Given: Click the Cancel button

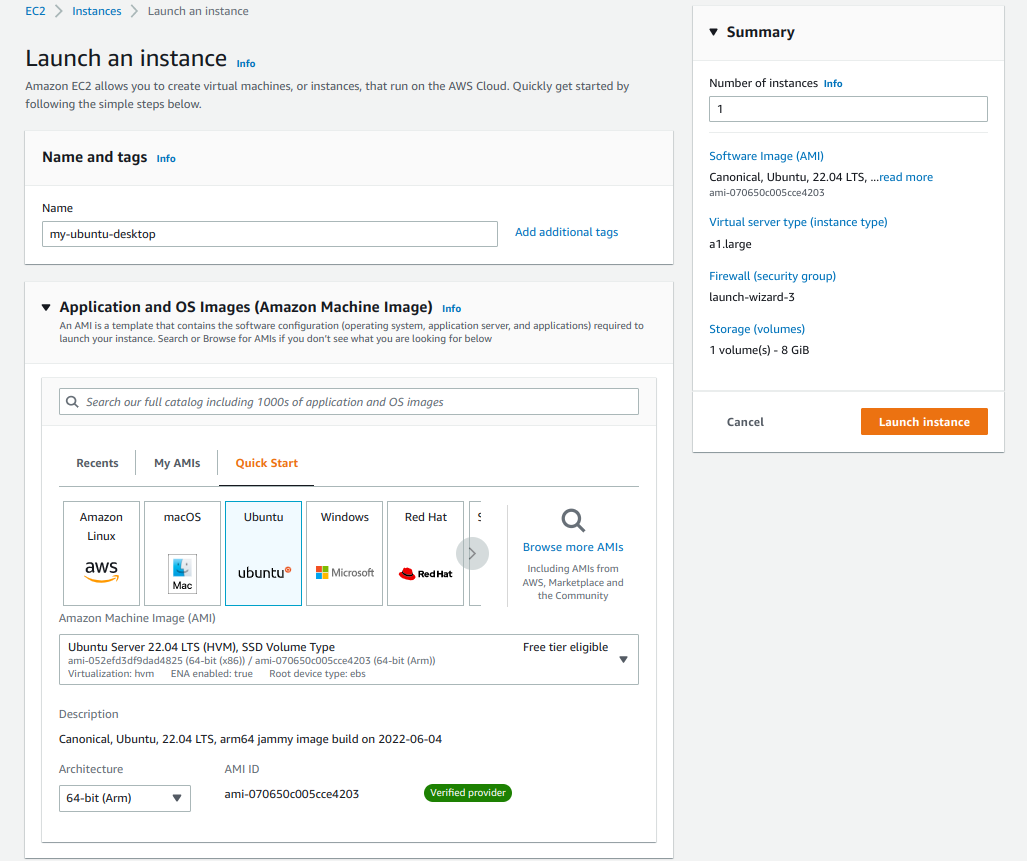Looking at the screenshot, I should pyautogui.click(x=745, y=421).
